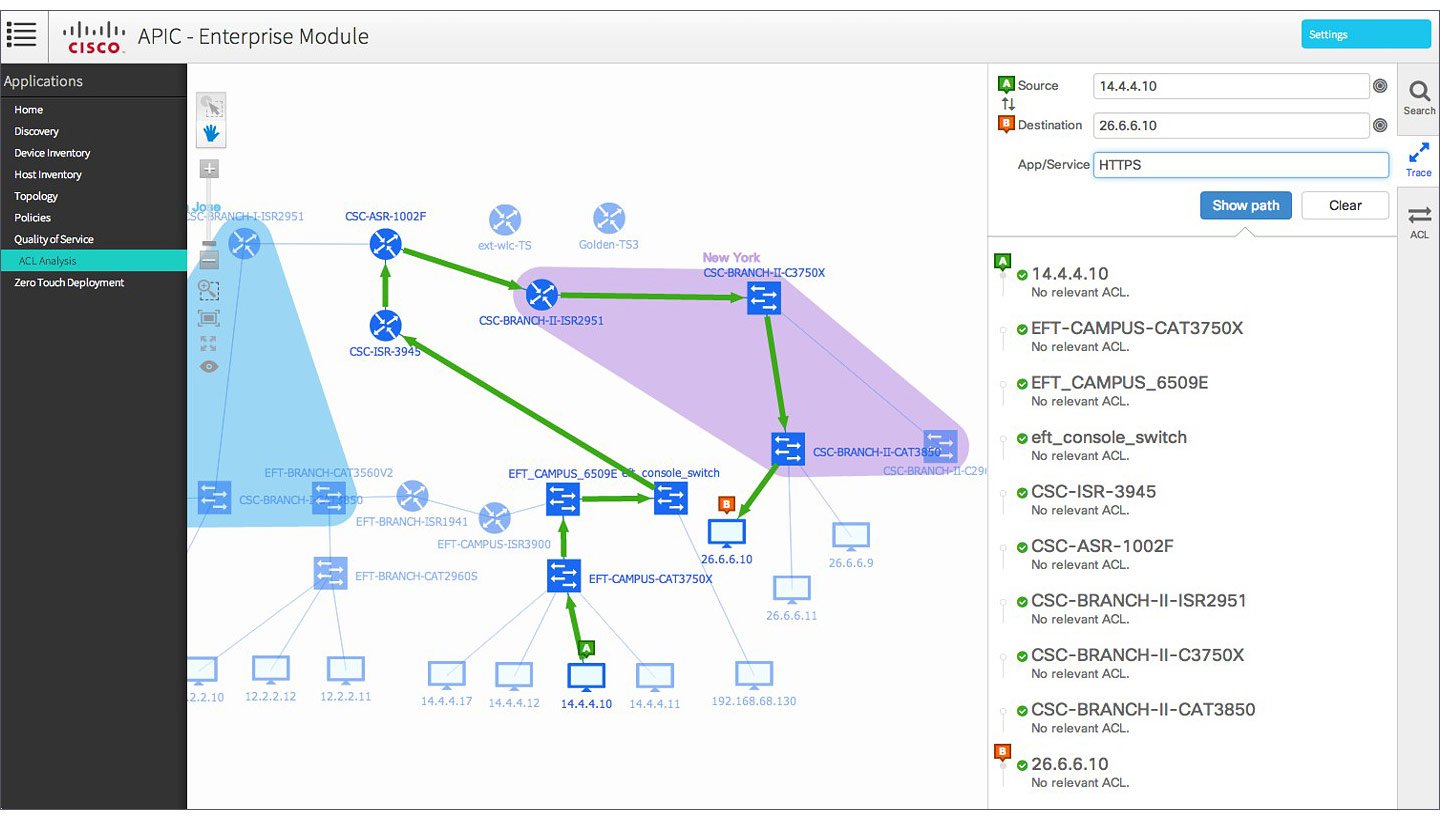Select host 14.4.4.10 monitor icon
Viewport: 1440px width, 820px height.
point(586,677)
